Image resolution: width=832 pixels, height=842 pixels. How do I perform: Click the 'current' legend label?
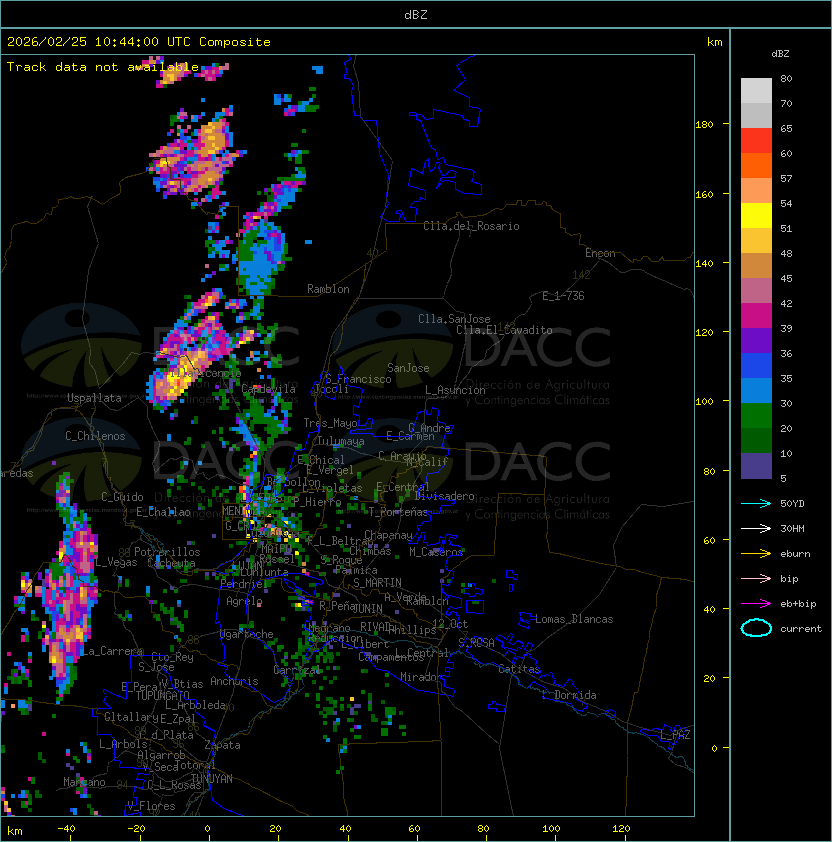click(x=801, y=629)
